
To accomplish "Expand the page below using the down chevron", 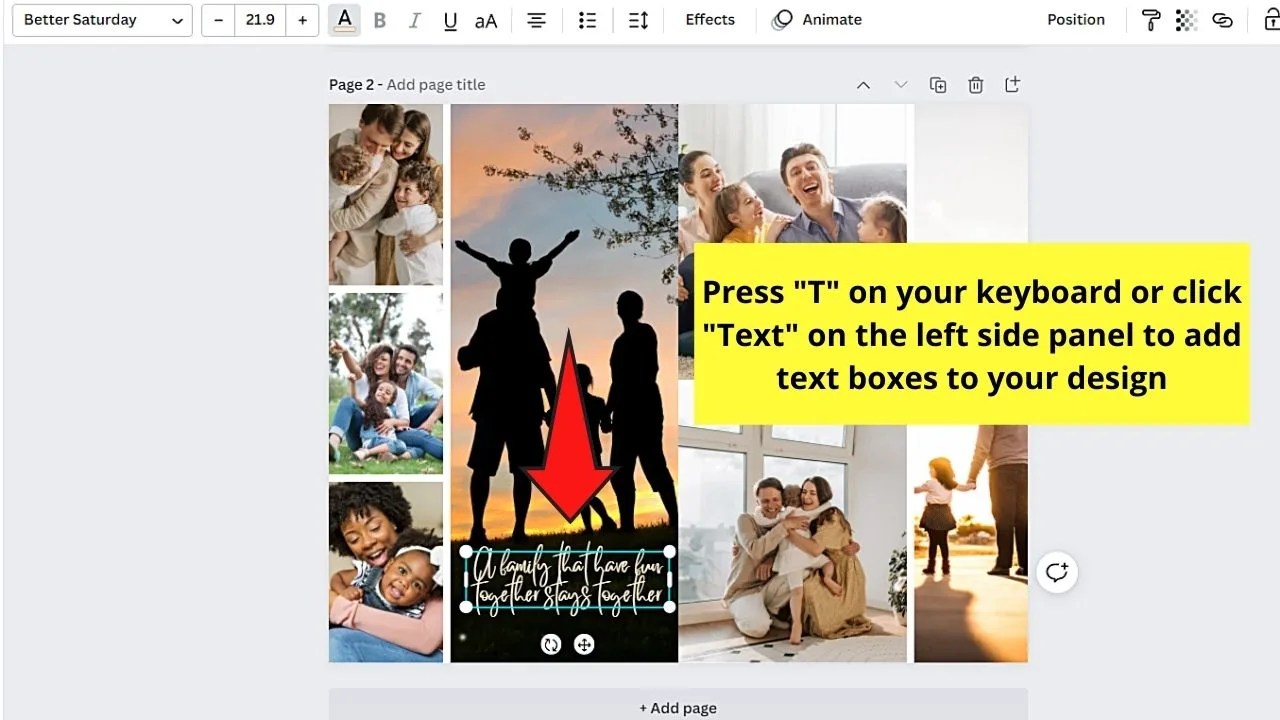I will click(901, 84).
